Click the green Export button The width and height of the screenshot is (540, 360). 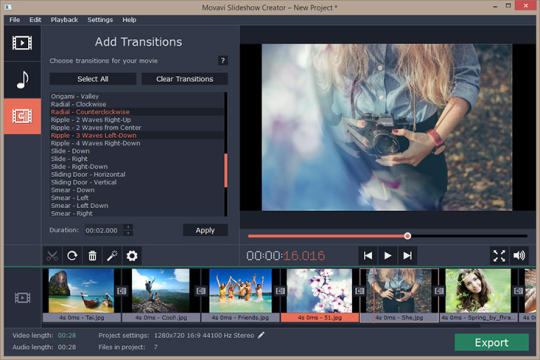491,342
